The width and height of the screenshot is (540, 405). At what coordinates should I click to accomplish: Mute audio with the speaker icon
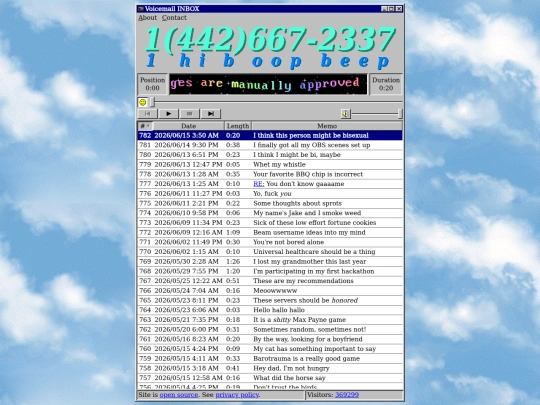point(345,113)
